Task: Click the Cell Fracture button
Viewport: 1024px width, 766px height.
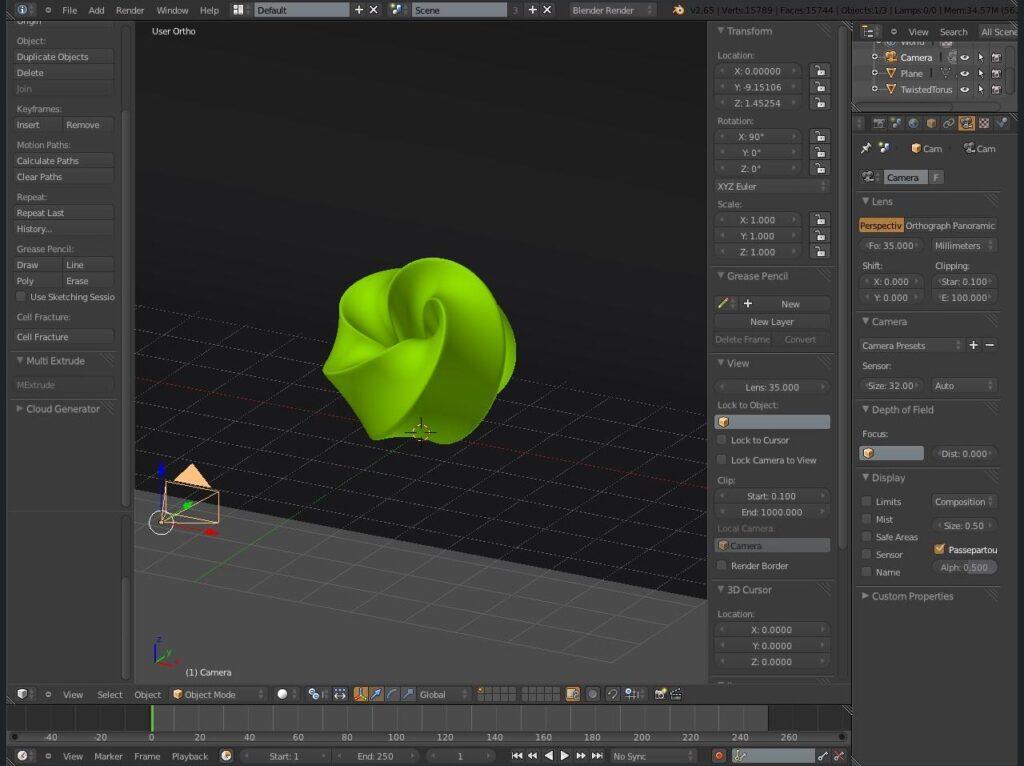Action: click(63, 337)
